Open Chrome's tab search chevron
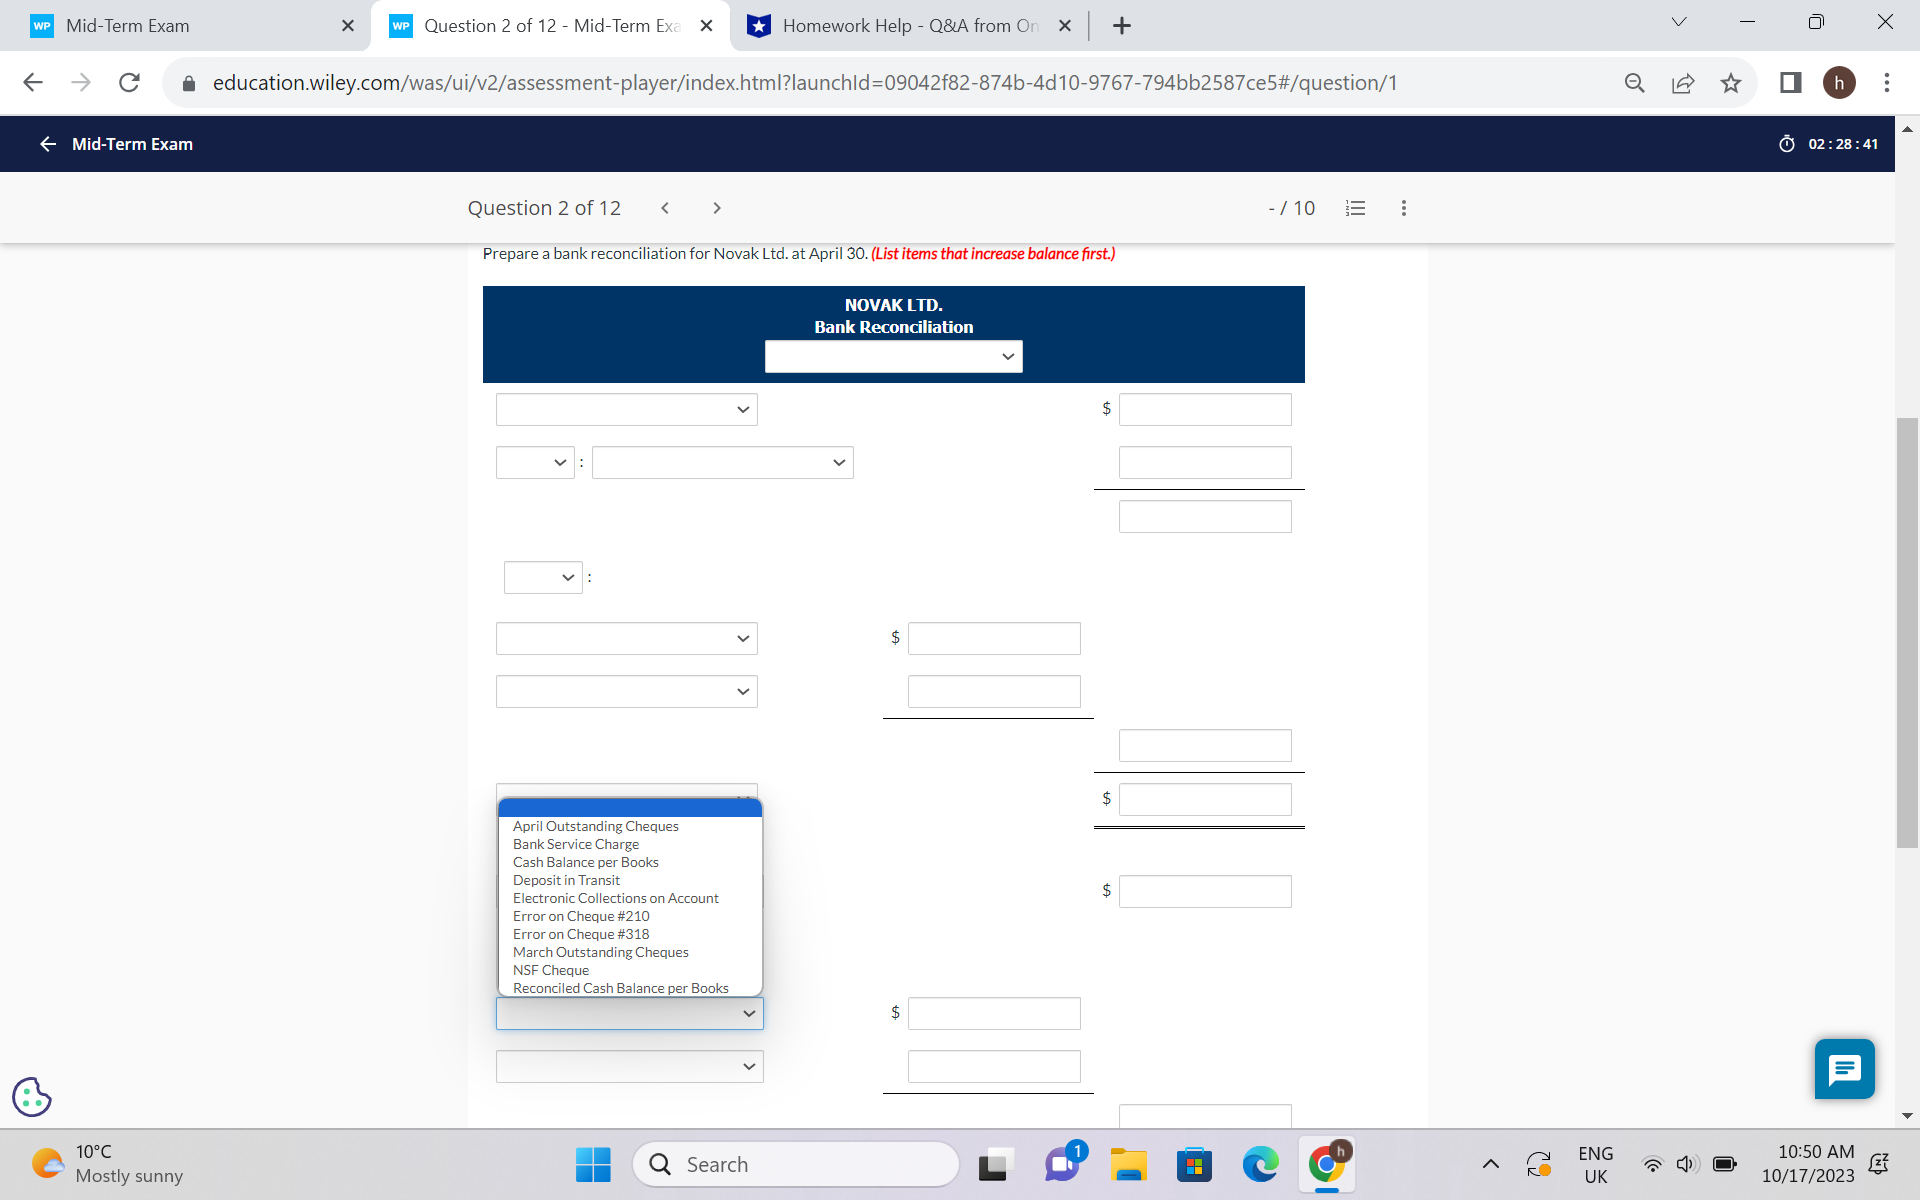The image size is (1920, 1200). (x=1679, y=21)
